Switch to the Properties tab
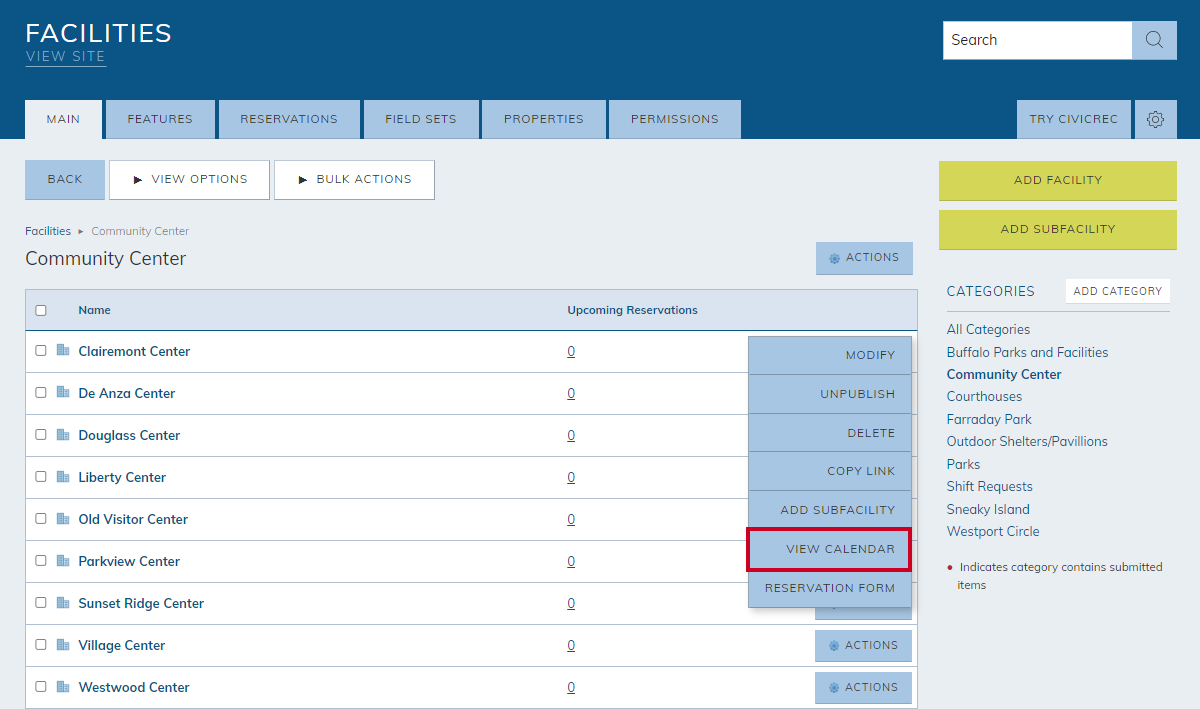 click(544, 119)
